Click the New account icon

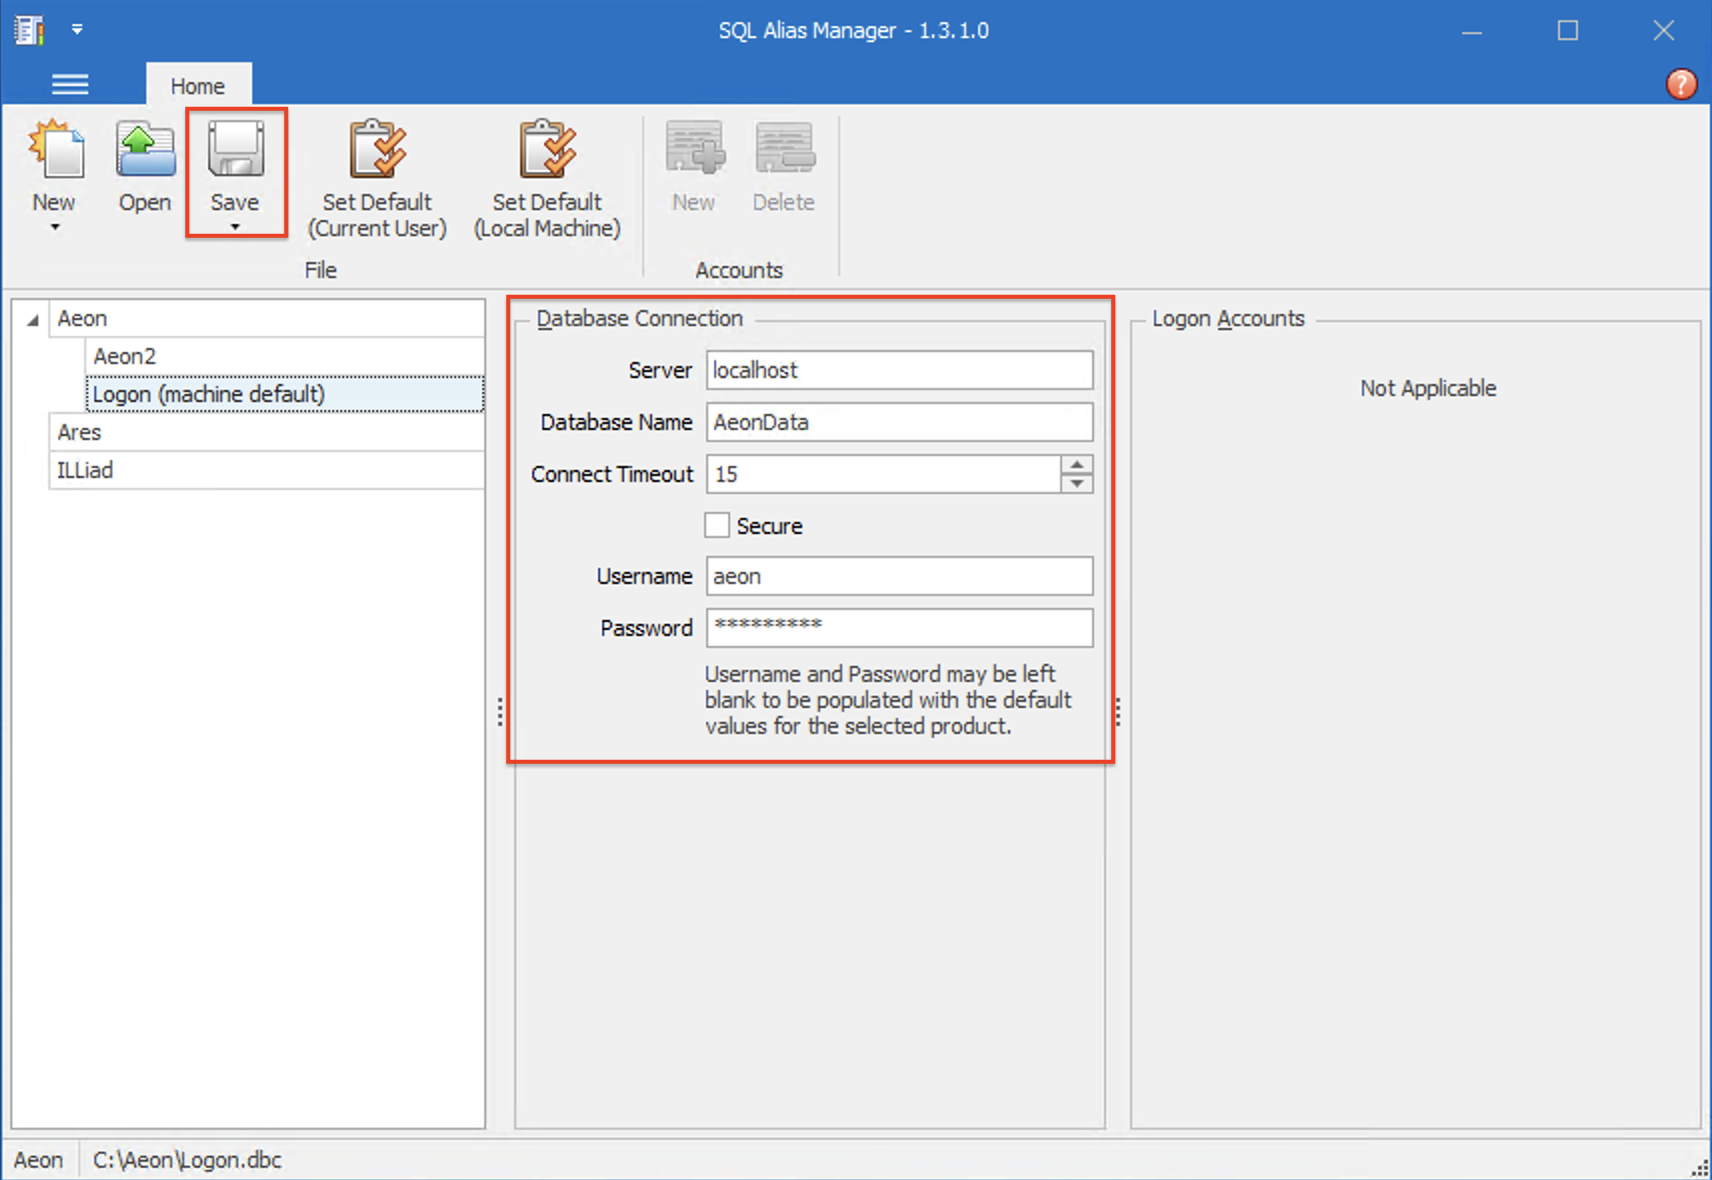click(x=694, y=150)
